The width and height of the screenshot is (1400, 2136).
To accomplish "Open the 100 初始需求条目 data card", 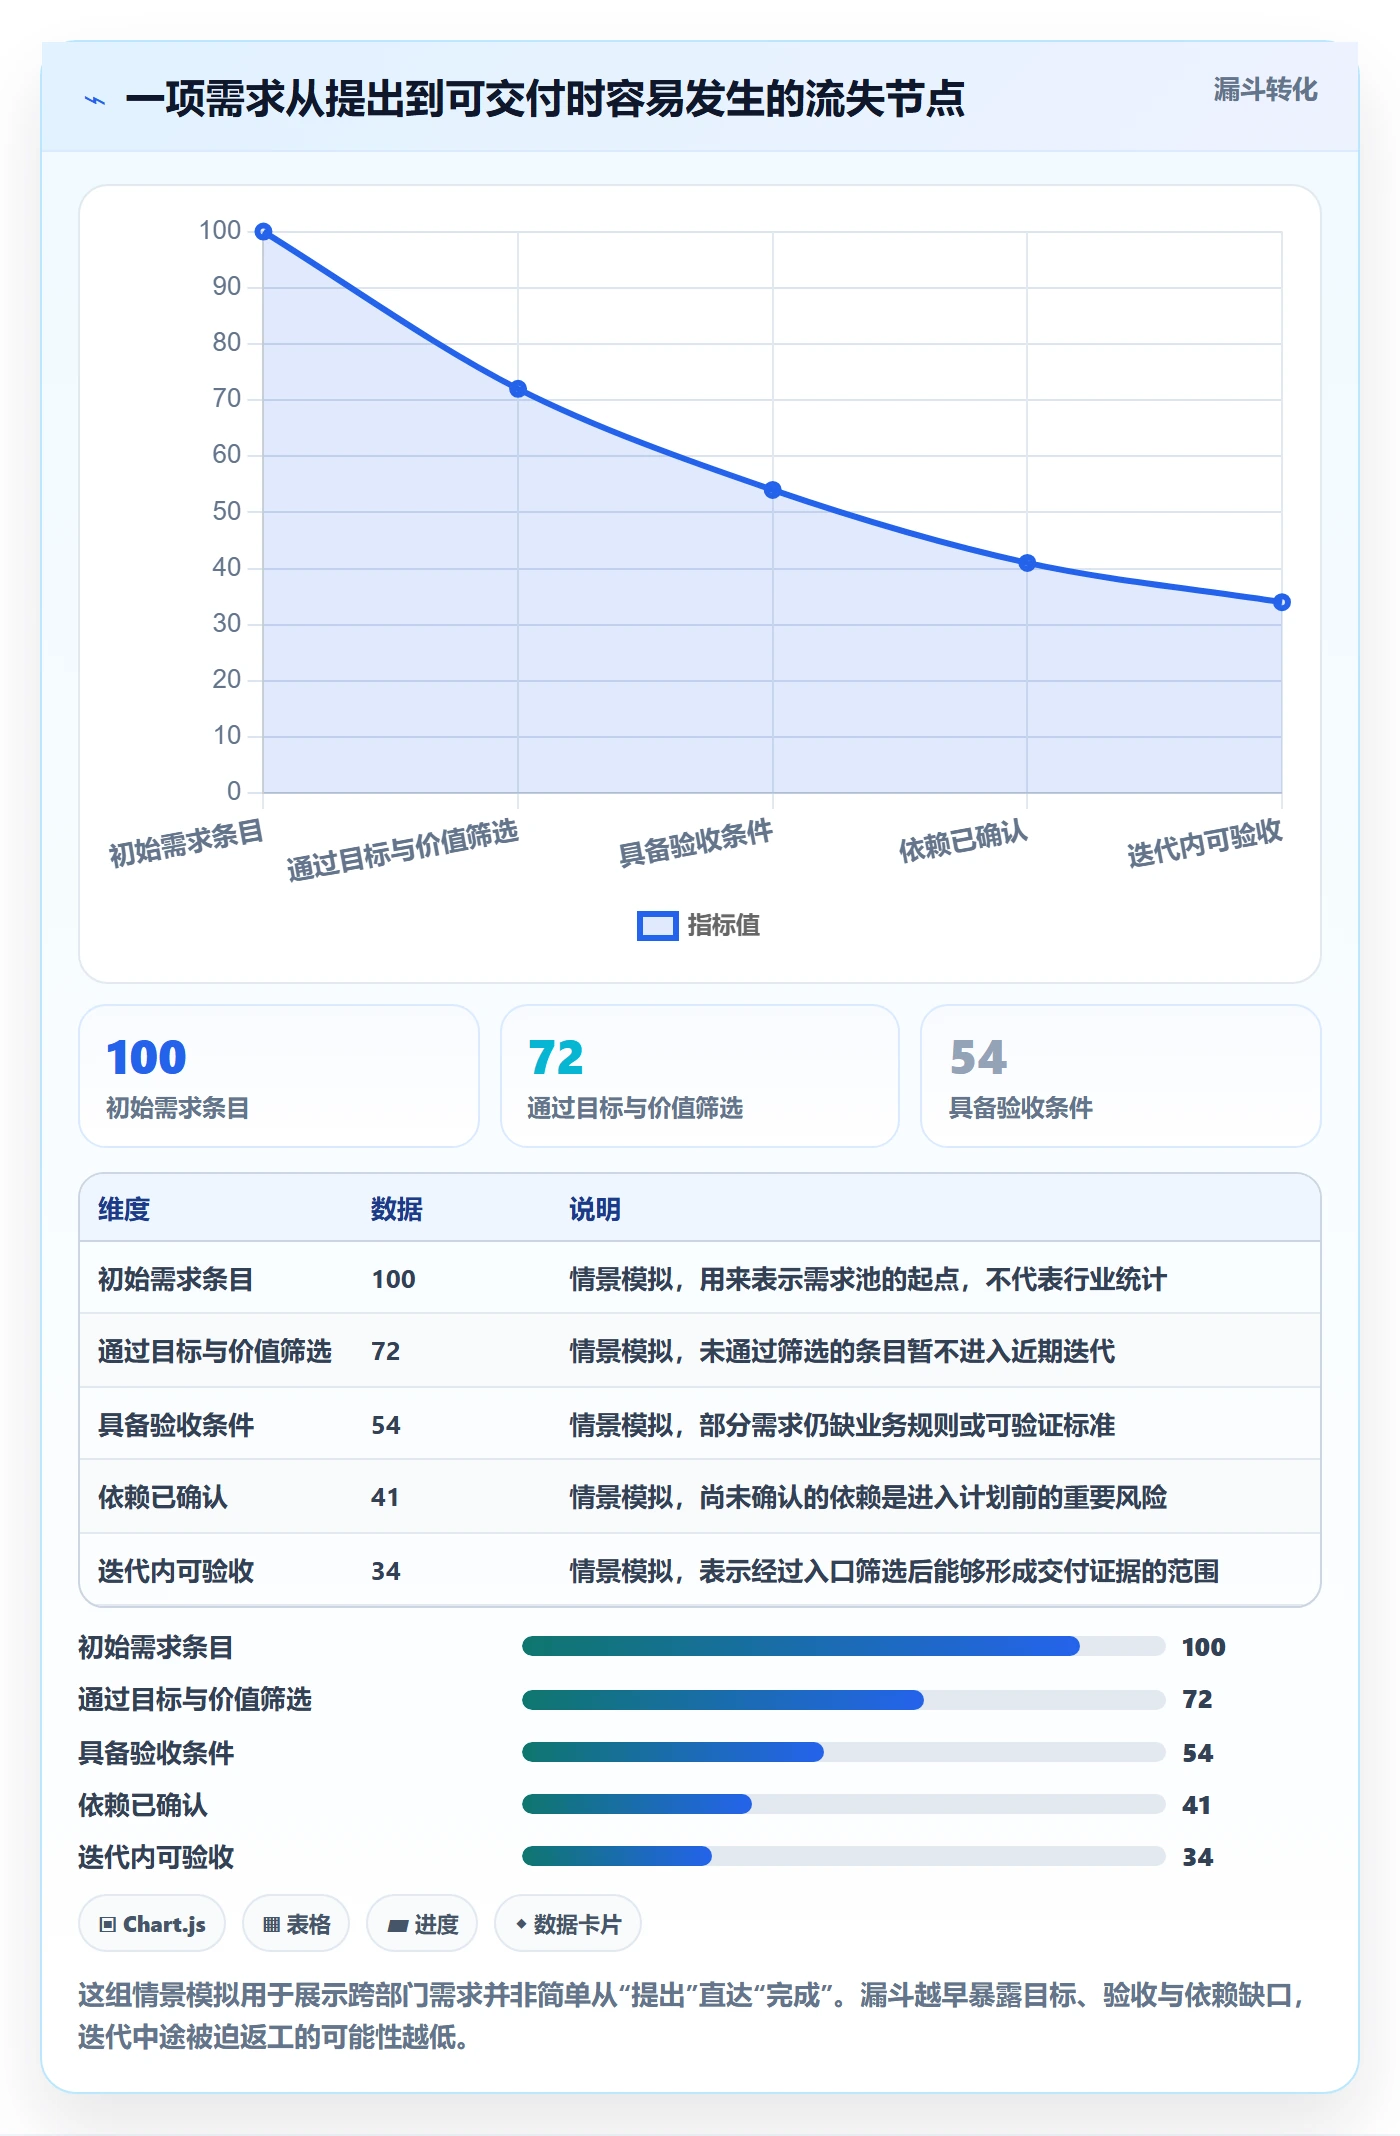I will (279, 1076).
